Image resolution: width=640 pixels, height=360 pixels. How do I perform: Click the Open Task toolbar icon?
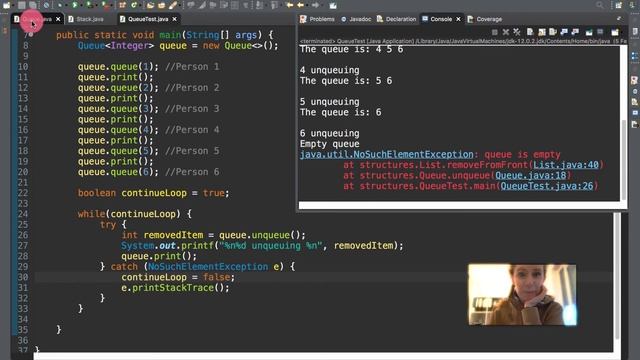[162, 5]
